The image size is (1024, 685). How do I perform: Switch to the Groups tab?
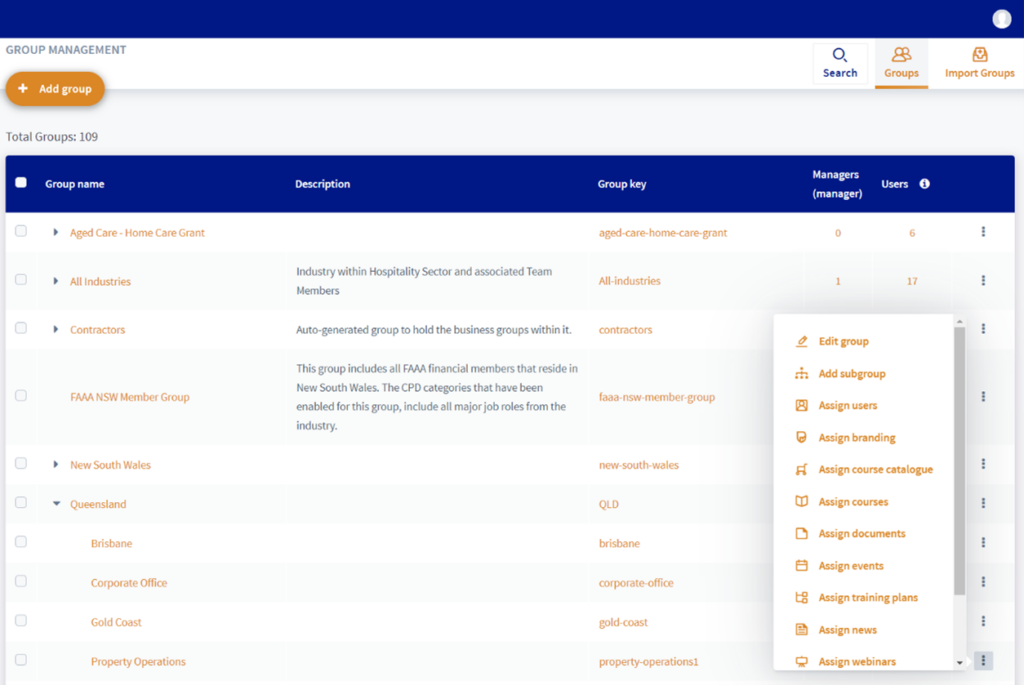click(901, 63)
